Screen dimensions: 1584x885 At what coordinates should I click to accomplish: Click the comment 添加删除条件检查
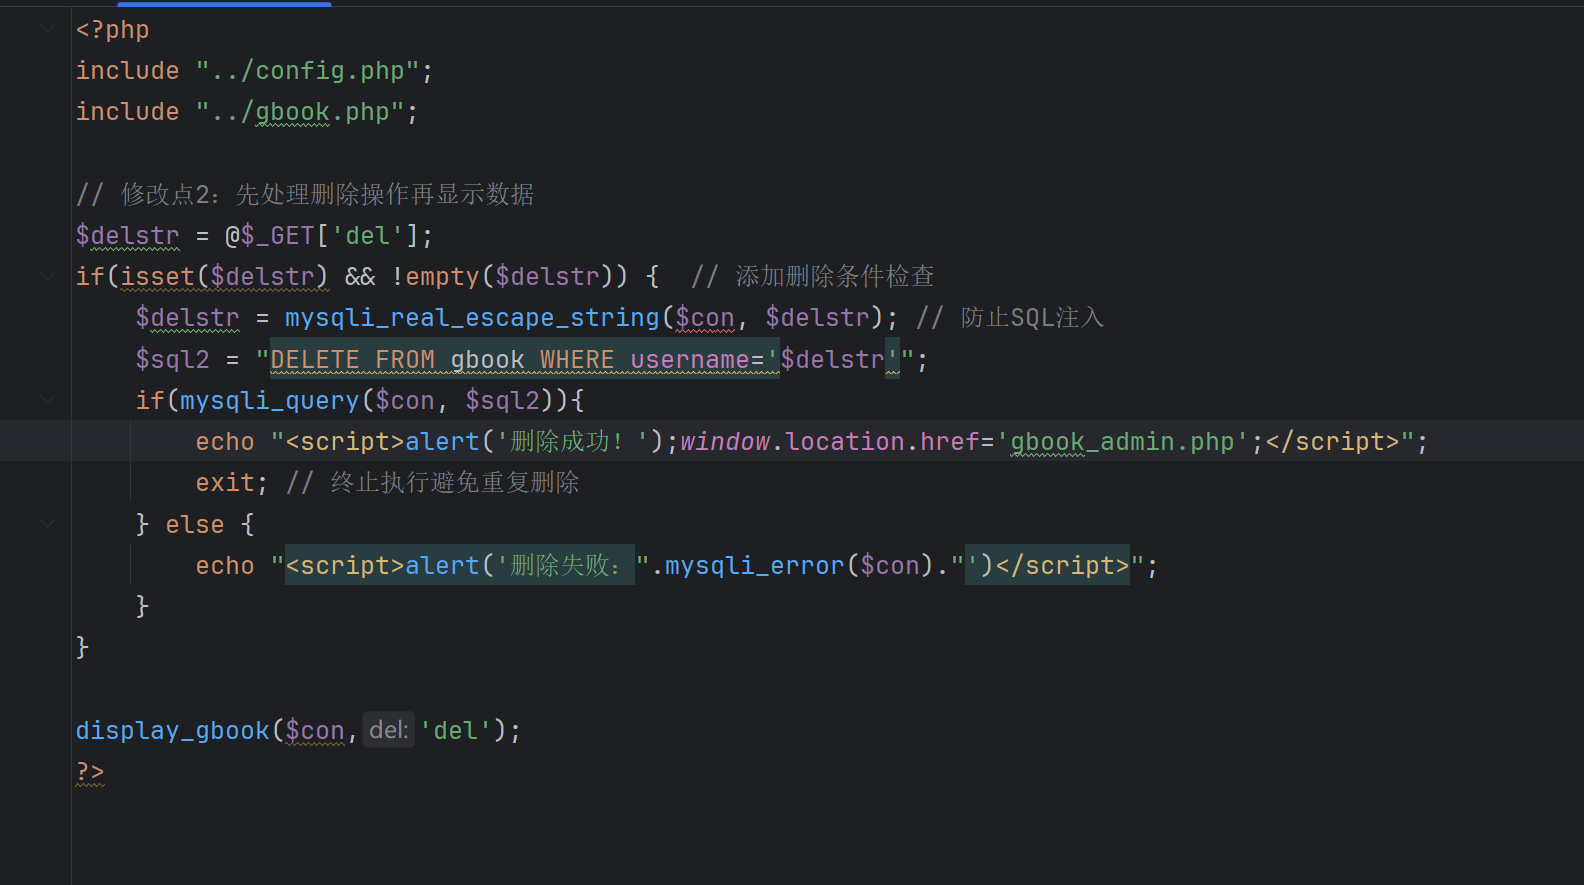813,277
